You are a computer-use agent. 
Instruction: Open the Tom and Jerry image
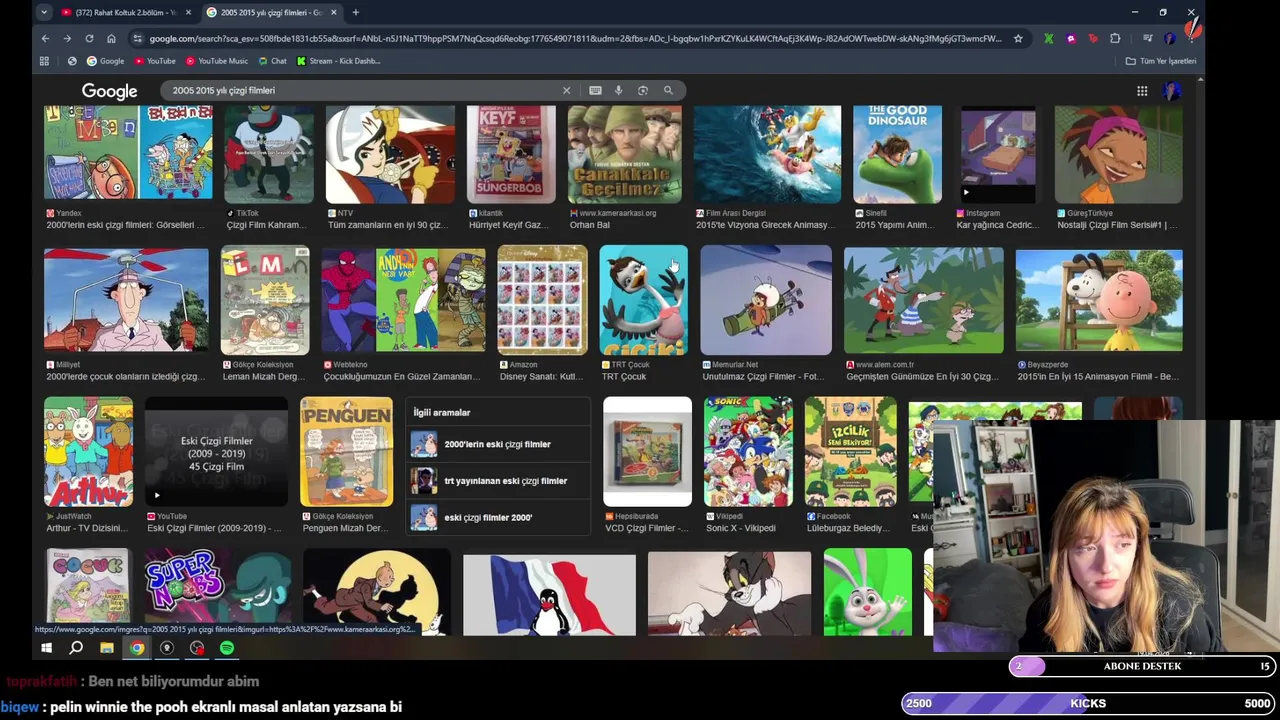729,593
